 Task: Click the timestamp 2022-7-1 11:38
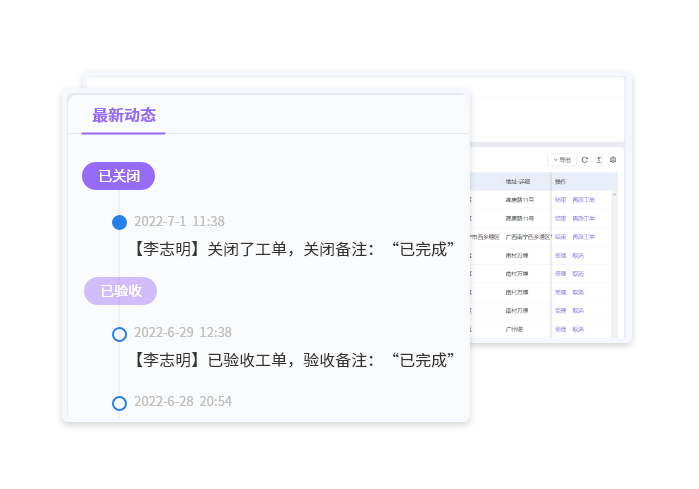coord(179,221)
